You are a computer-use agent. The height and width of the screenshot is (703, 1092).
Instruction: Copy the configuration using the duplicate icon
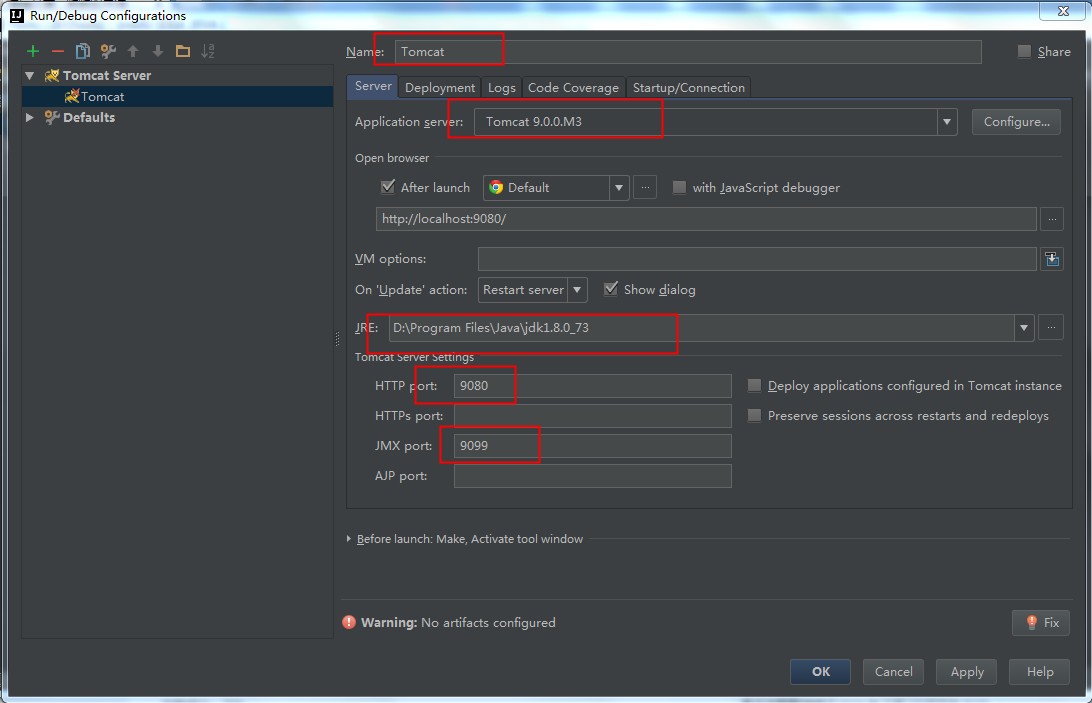pyautogui.click(x=82, y=51)
